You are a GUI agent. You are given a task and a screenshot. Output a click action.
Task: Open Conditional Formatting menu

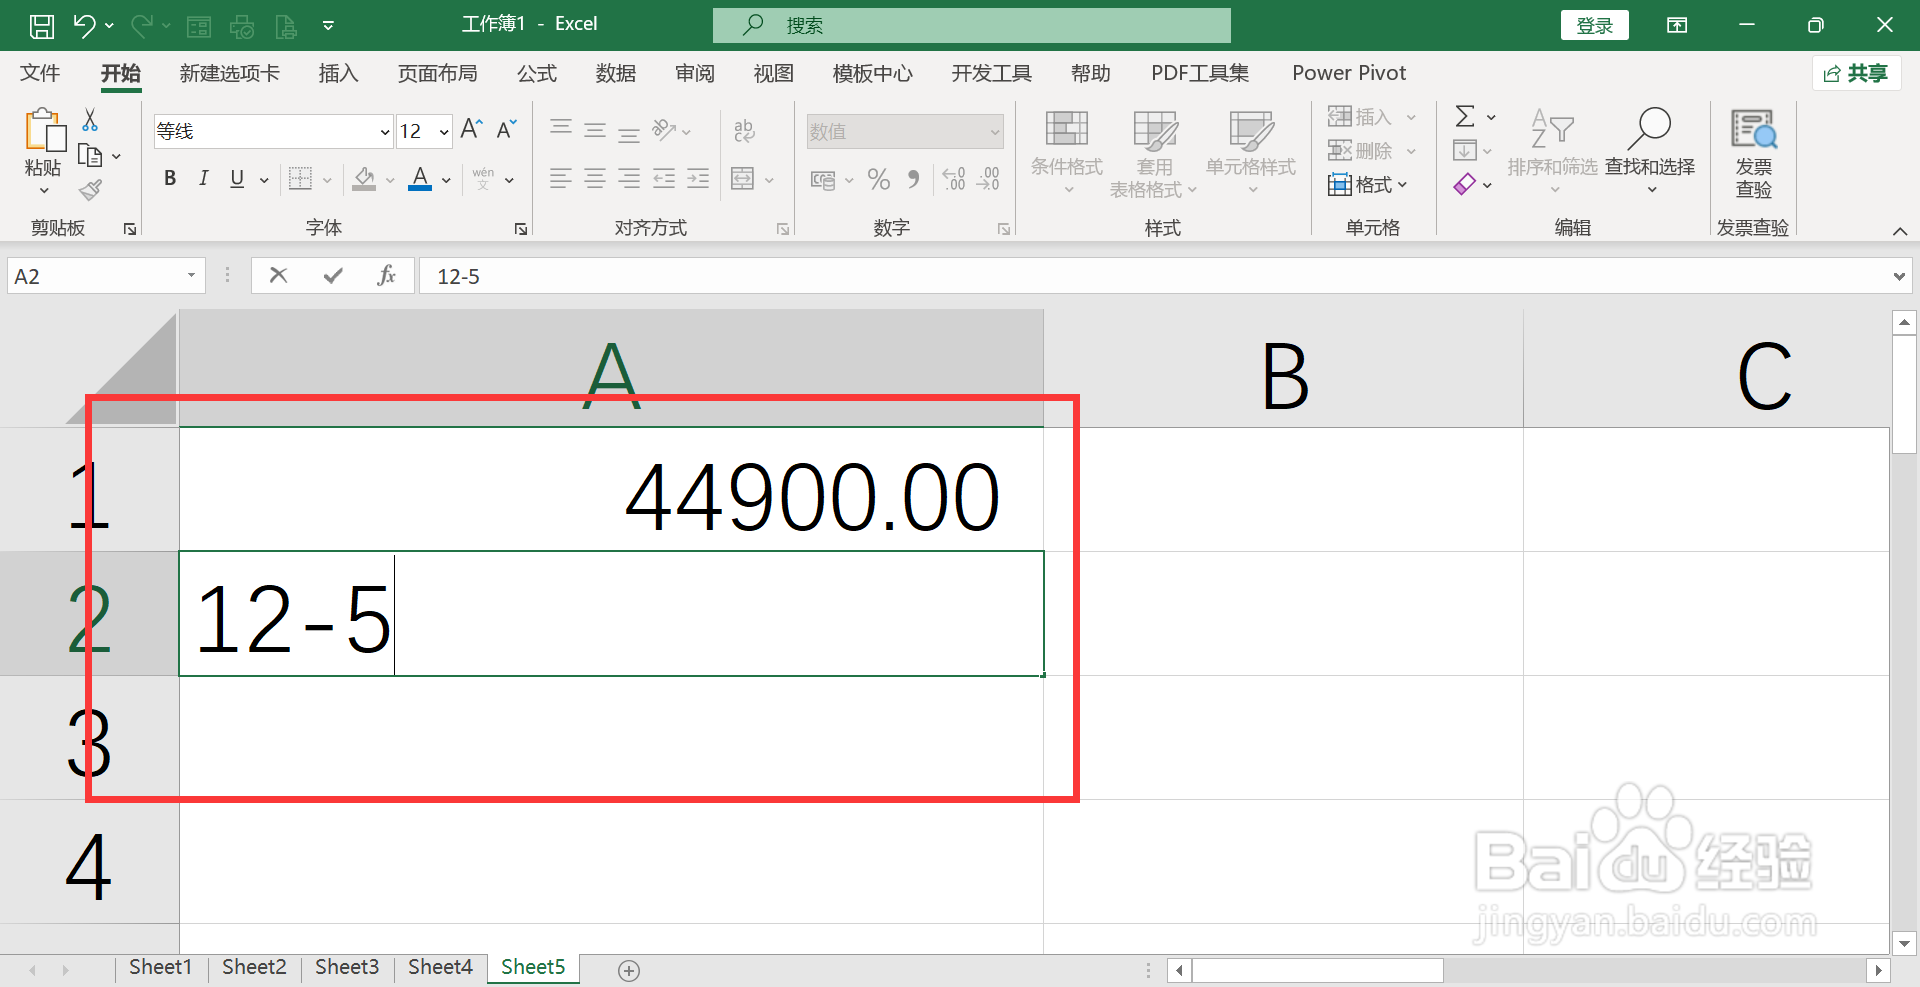(1067, 152)
